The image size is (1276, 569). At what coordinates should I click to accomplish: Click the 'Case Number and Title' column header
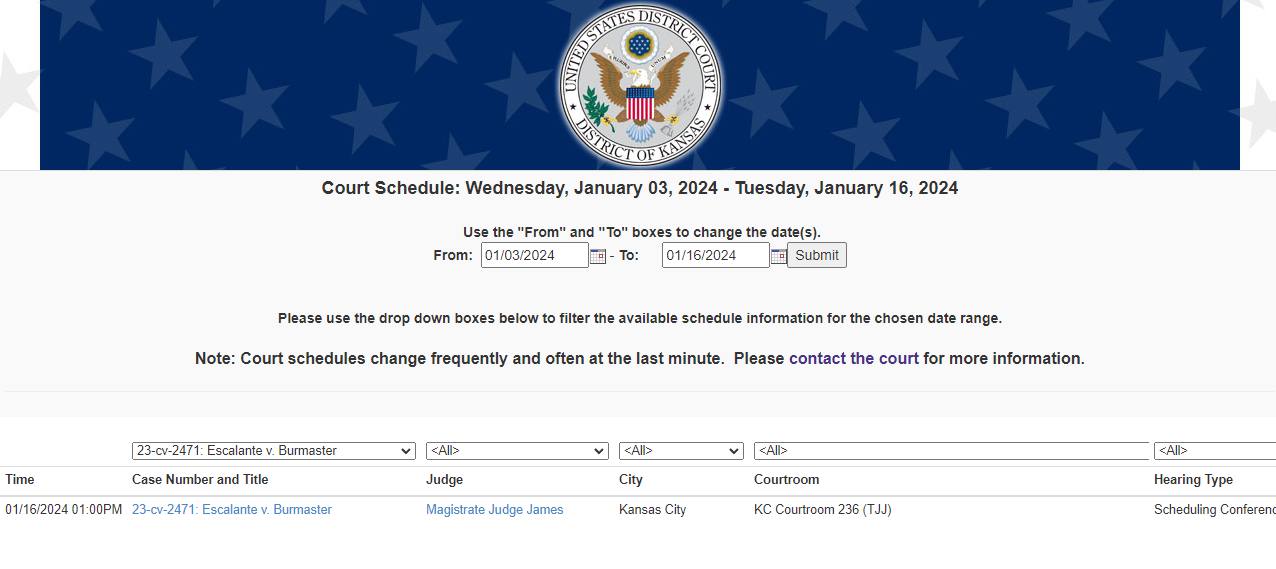[x=200, y=480]
